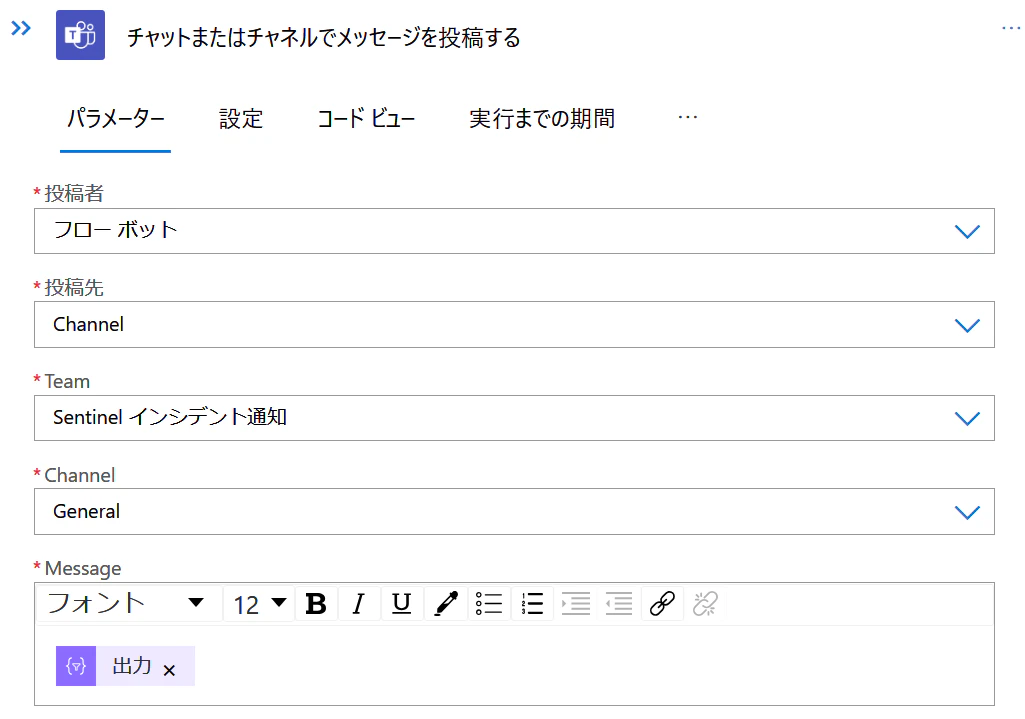1025x719 pixels.
Task: Open the Team dropdown showing Sentinel インシデント通知
Action: [x=514, y=418]
